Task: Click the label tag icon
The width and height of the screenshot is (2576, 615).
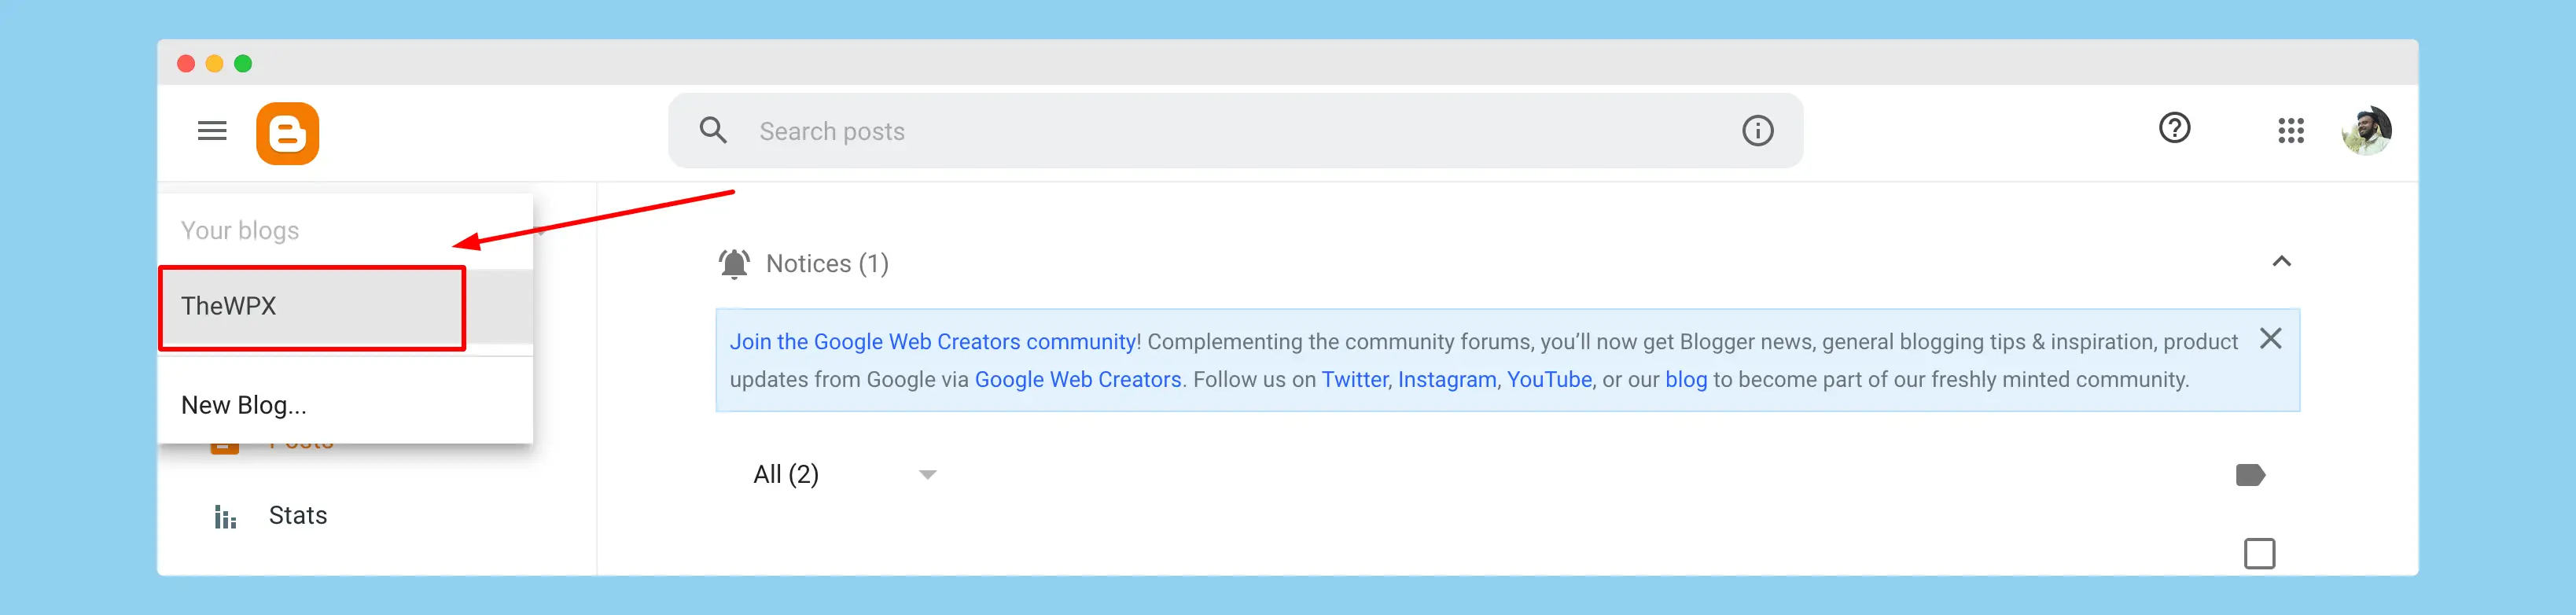Action: (x=2250, y=475)
